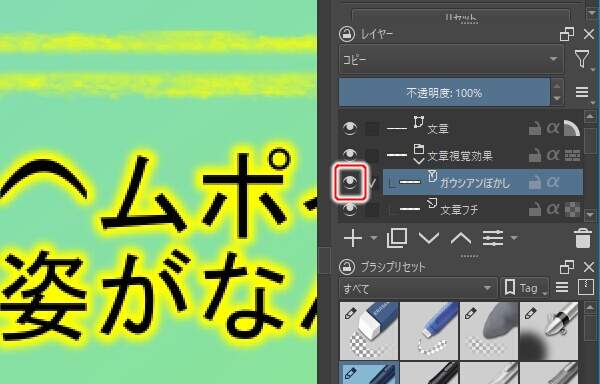The image size is (600, 384).
Task: Toggle alpha inheritance on 文章 layer
Action: click(x=553, y=128)
